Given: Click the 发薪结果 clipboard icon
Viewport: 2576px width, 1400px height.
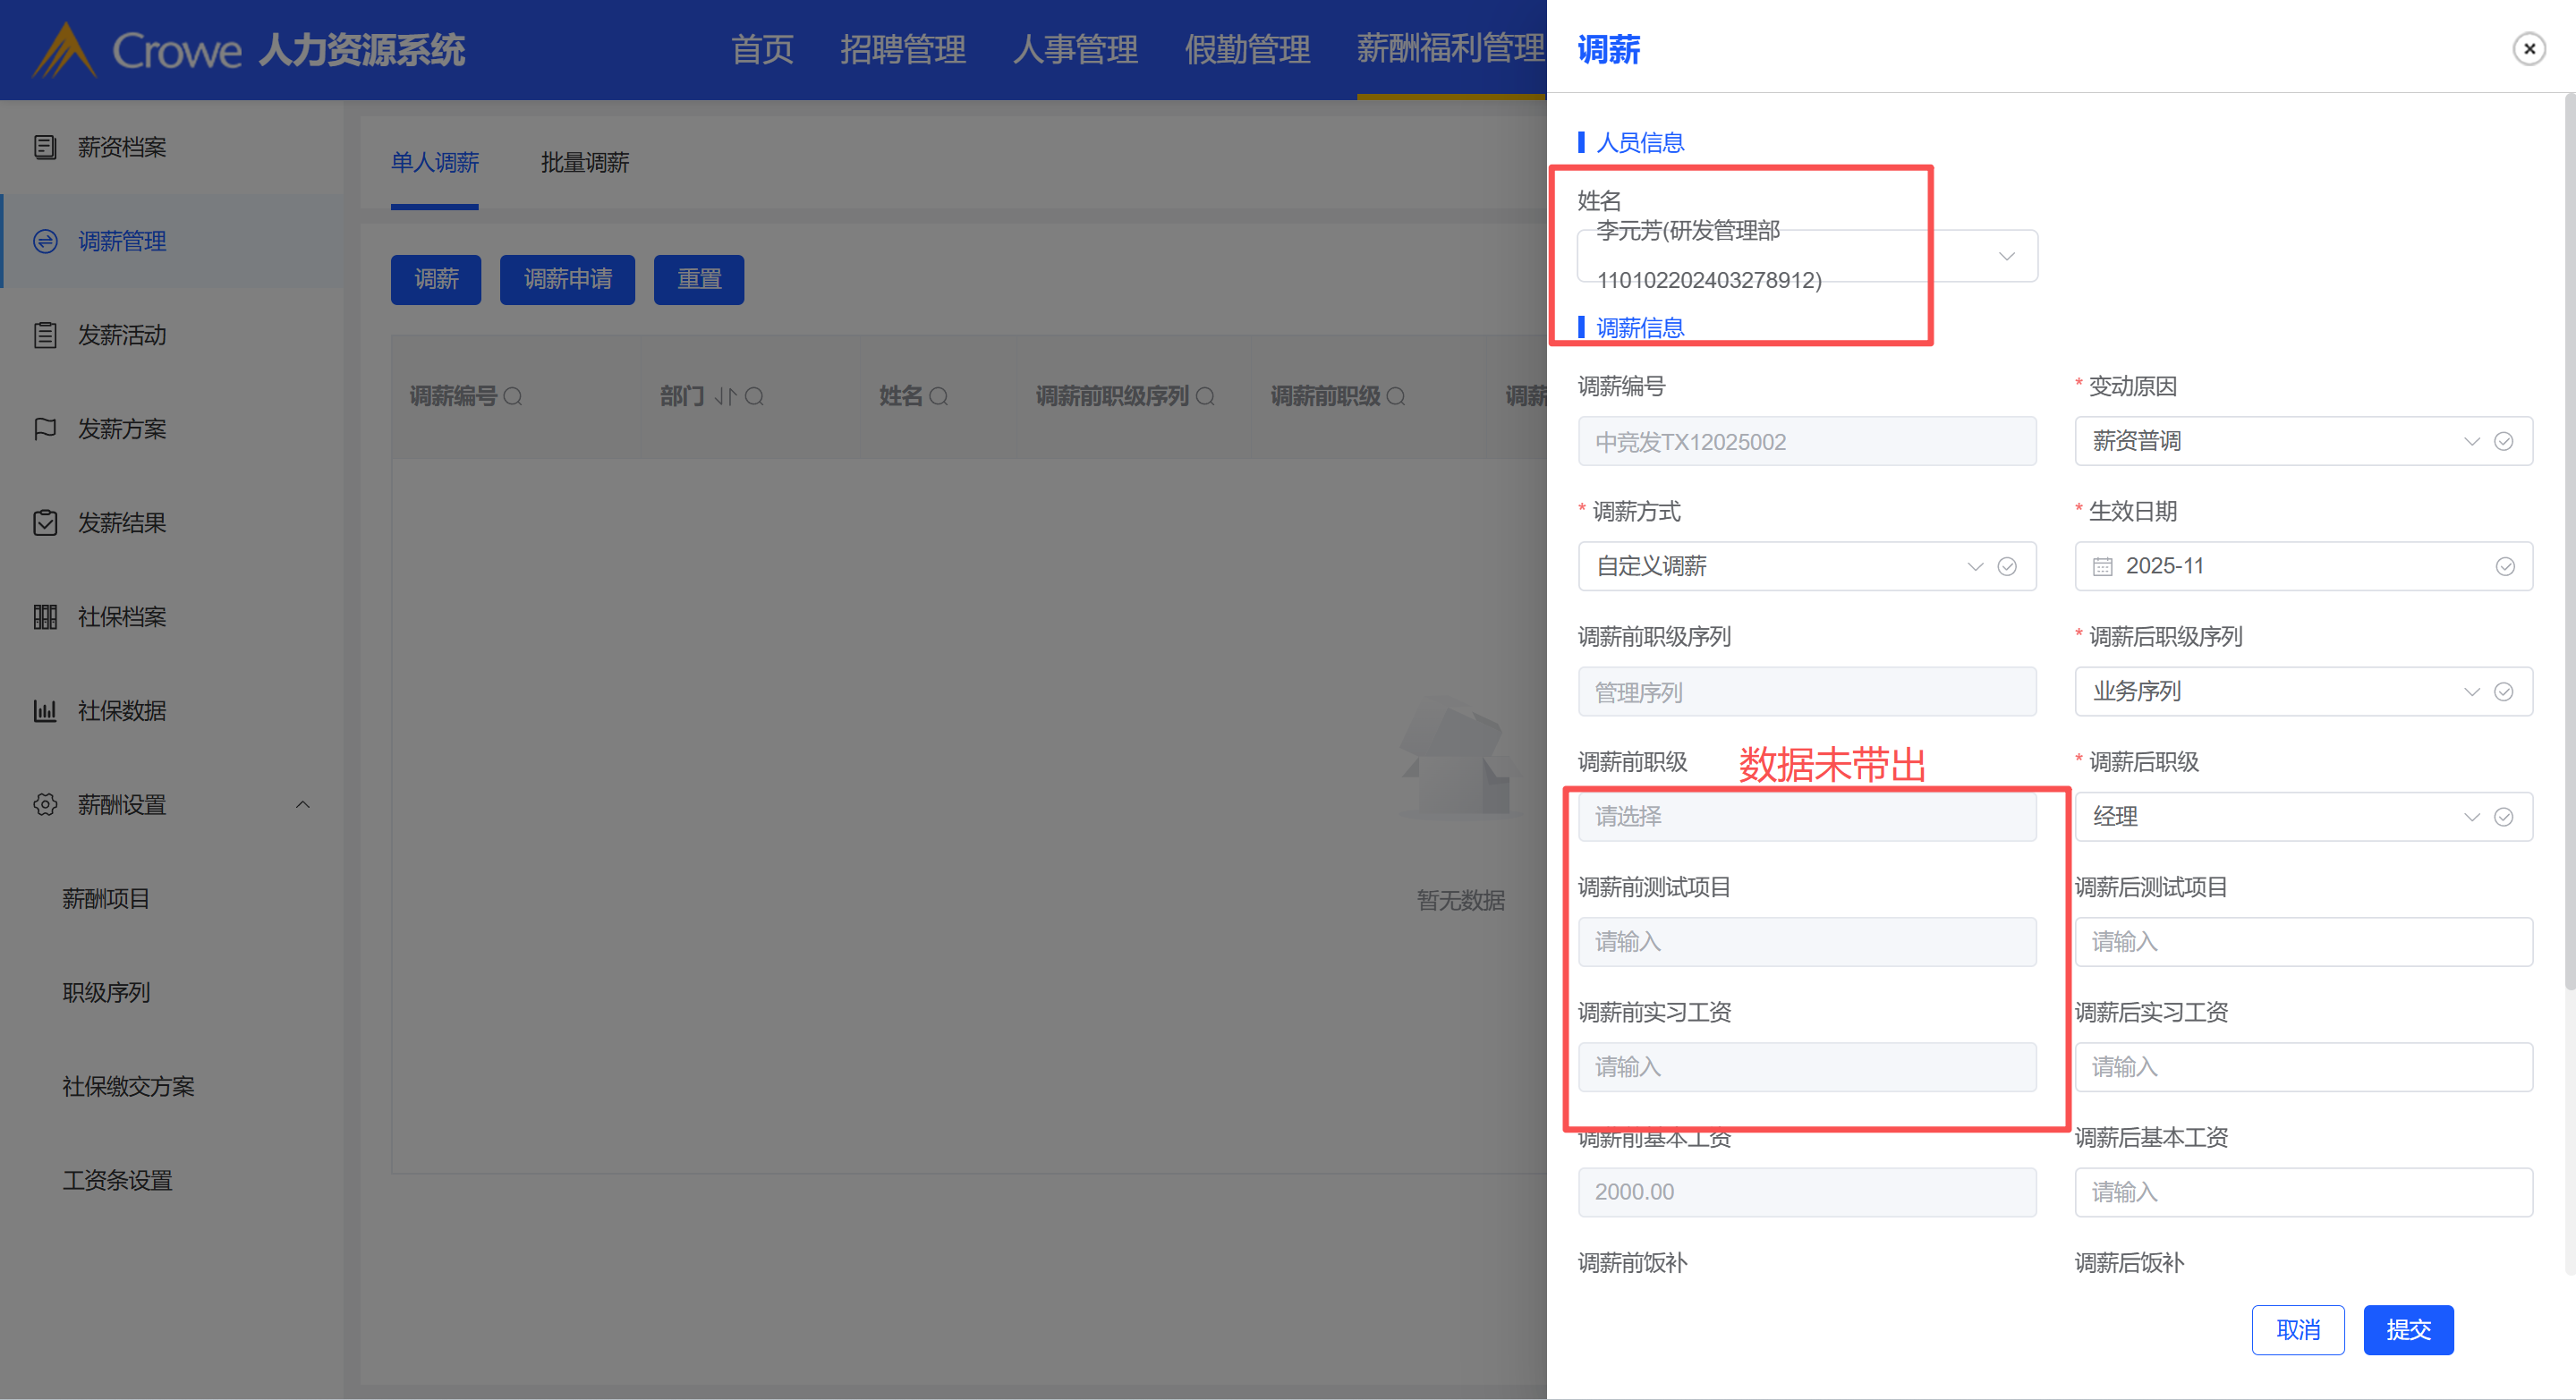Looking at the screenshot, I should (x=45, y=523).
